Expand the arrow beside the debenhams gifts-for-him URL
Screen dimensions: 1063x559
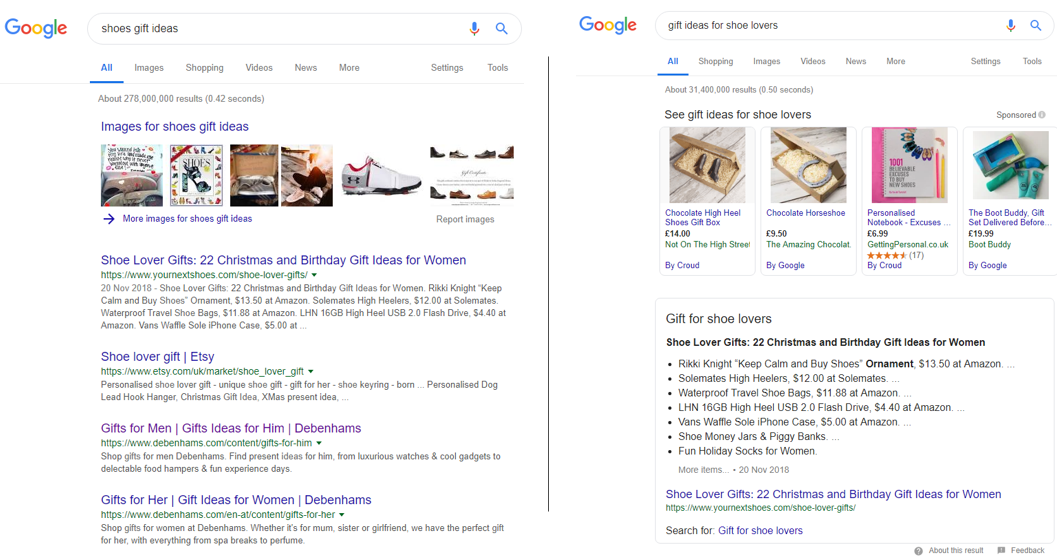(x=319, y=443)
